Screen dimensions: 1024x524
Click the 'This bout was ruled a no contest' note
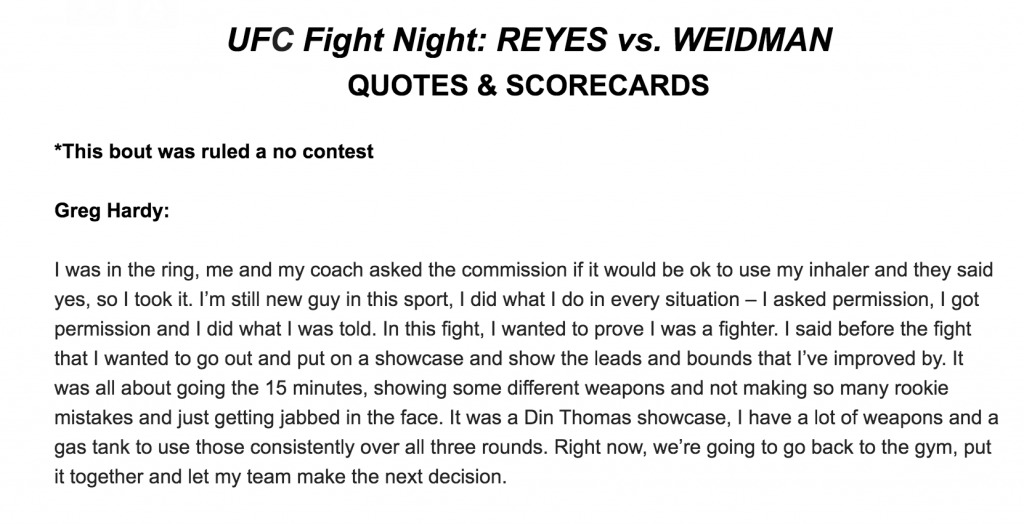pyautogui.click(x=214, y=152)
